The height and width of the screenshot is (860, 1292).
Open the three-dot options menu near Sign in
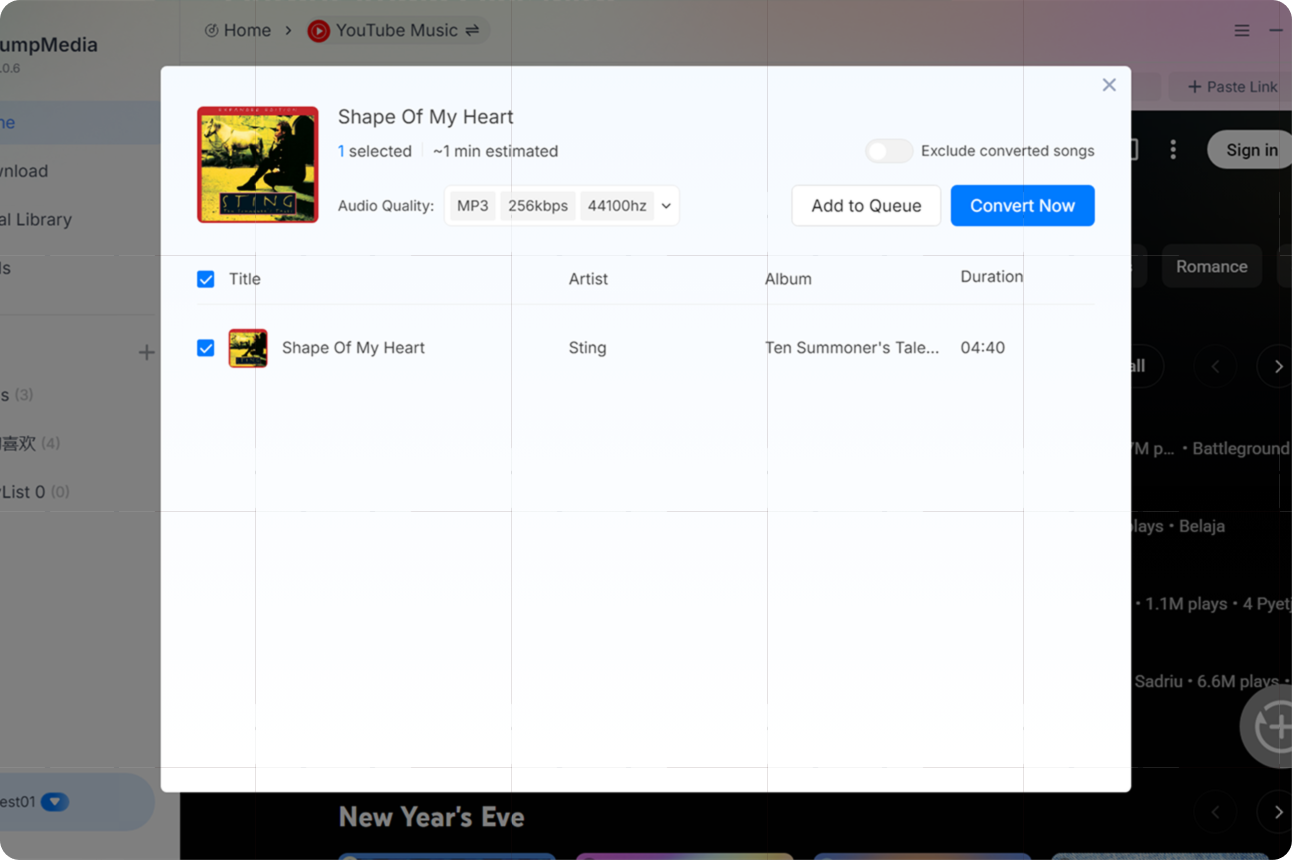1173,148
